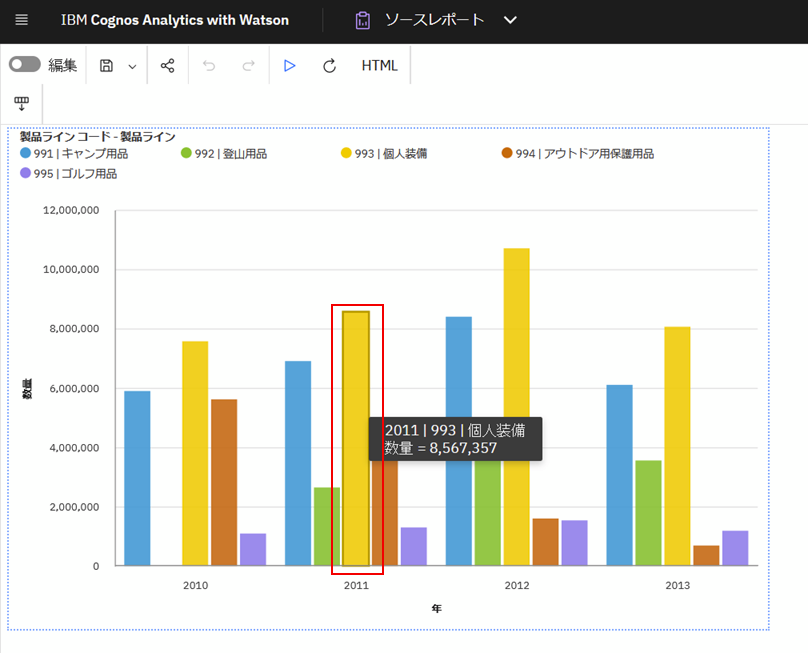Viewport: 808px width, 653px height.
Task: Click the report clipboard icon beside ソースレポート
Action: click(363, 21)
